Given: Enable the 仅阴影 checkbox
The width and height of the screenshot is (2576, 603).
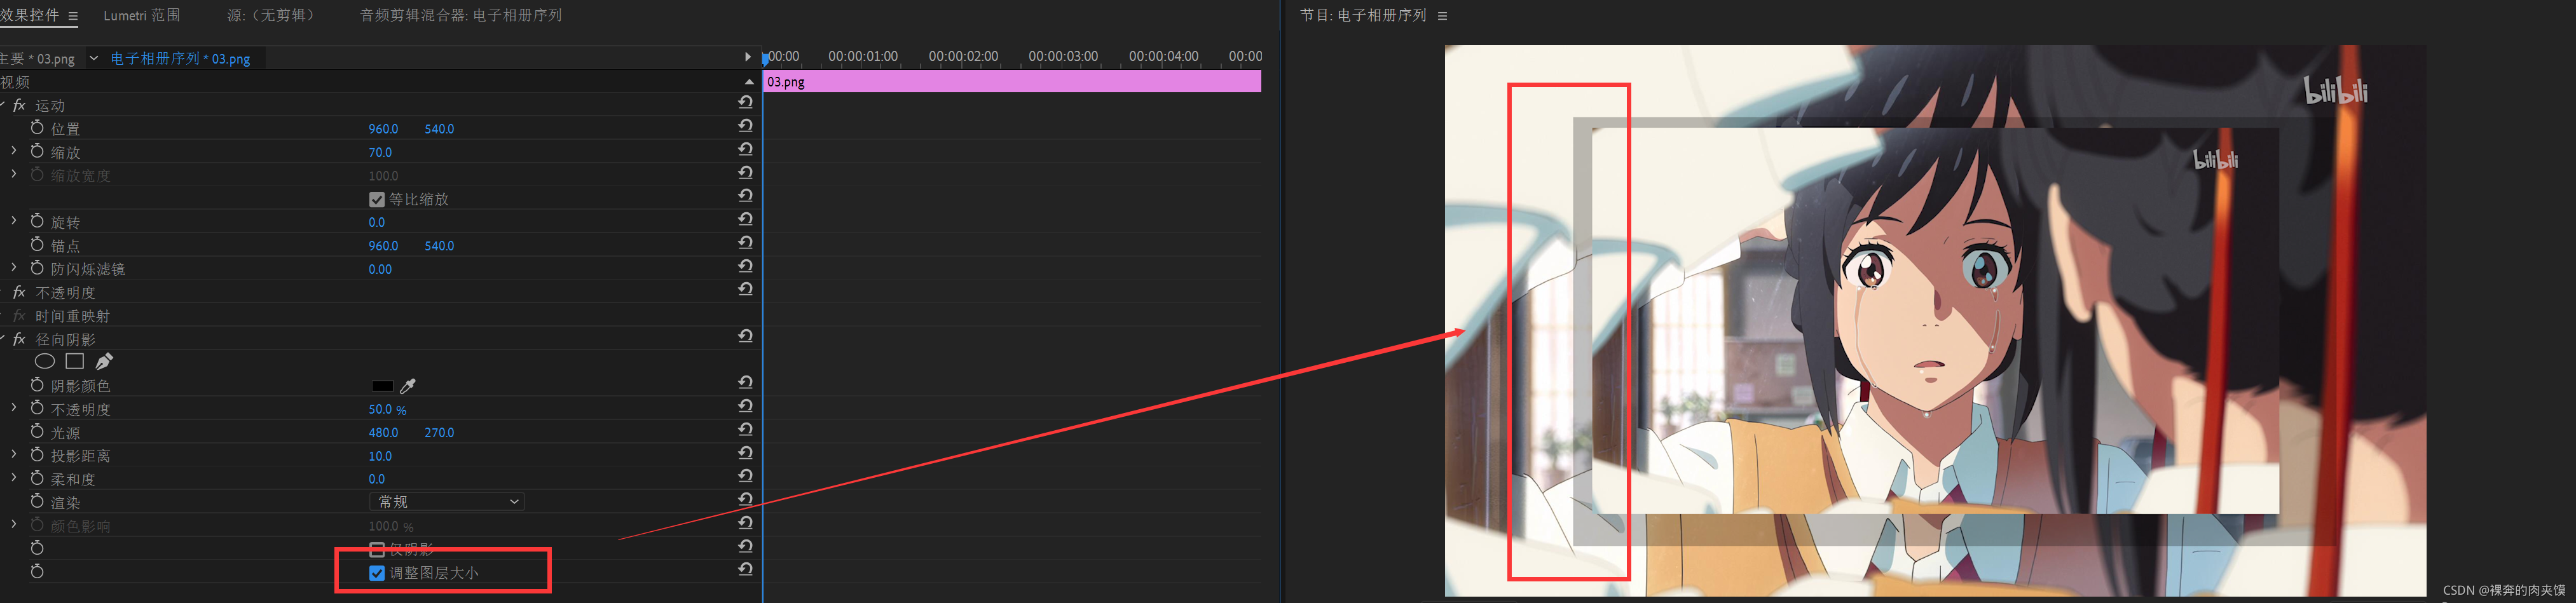Looking at the screenshot, I should click(x=377, y=549).
